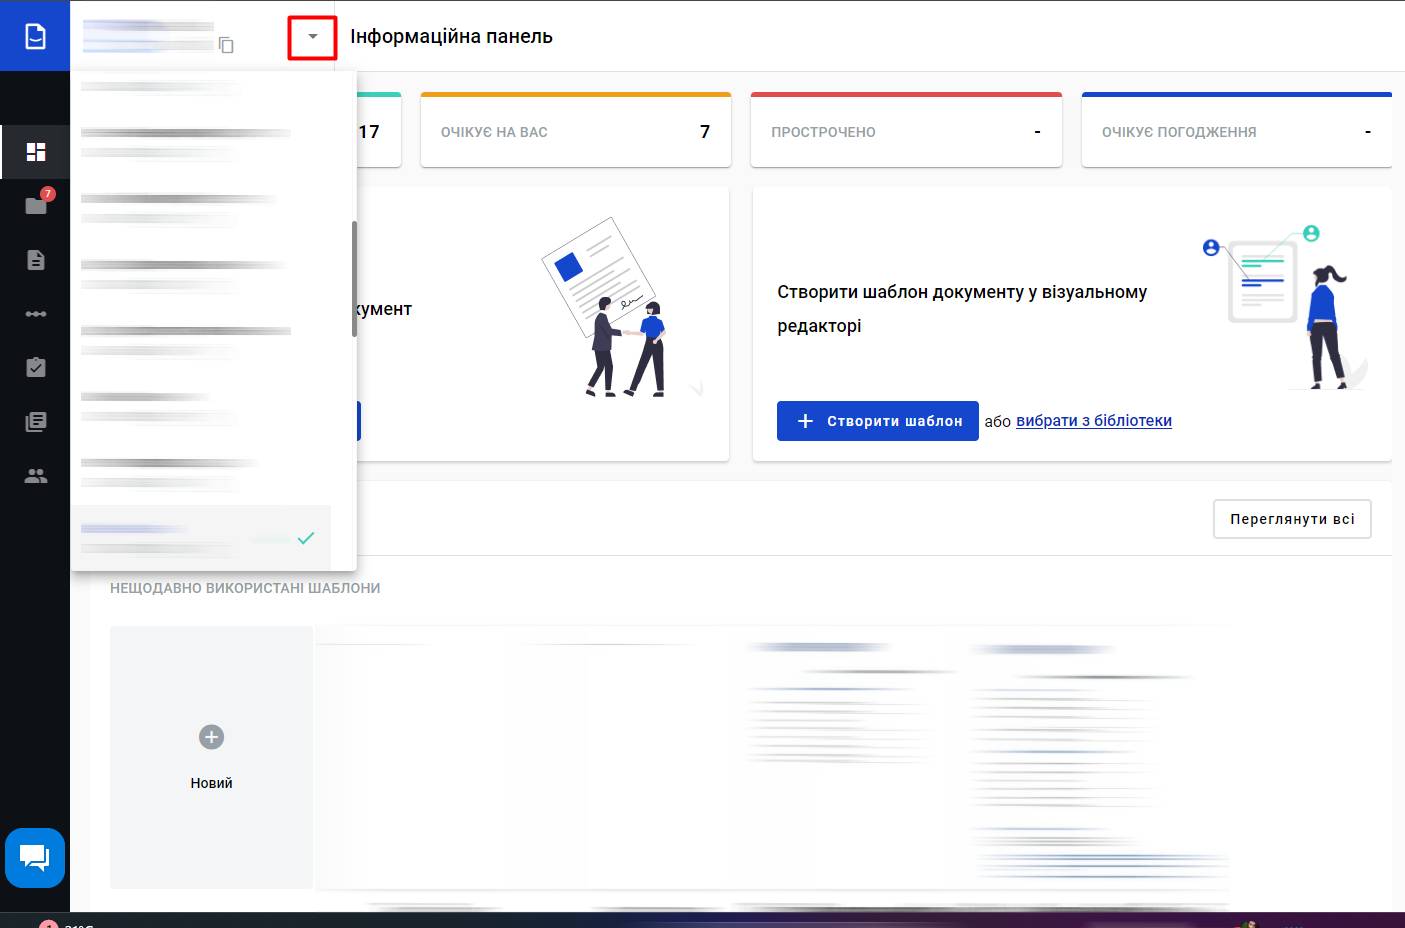Screen dimensions: 1405x928
Task: Open the folder icon with 7 badge
Action: click(36, 205)
